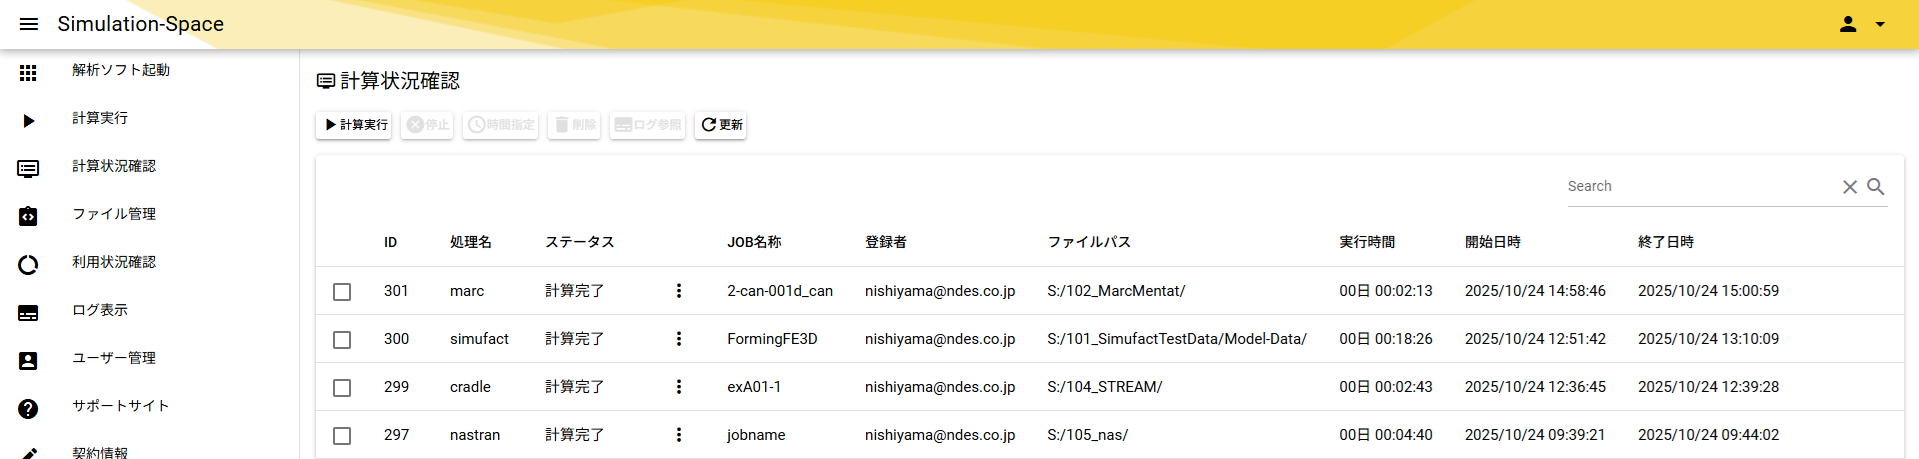Open the hamburger navigation menu
This screenshot has height=459, width=1919.
(x=29, y=24)
